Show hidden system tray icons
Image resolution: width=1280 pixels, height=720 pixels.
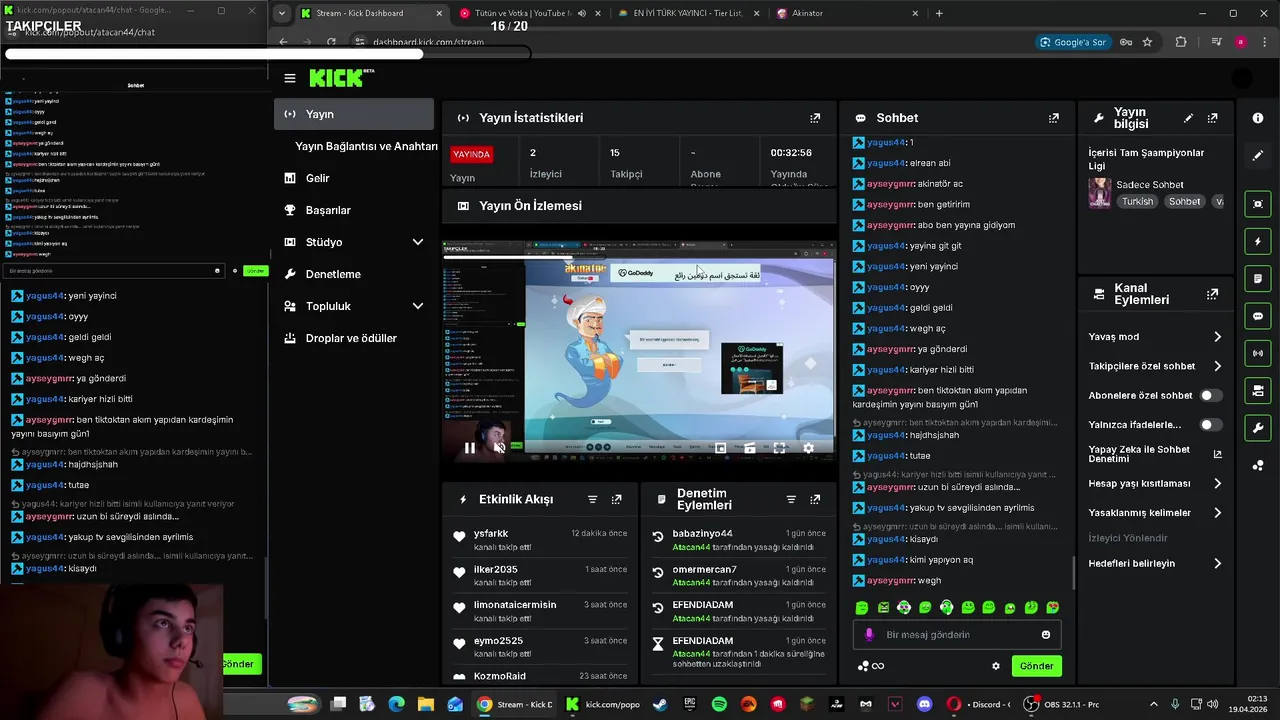tap(1153, 704)
